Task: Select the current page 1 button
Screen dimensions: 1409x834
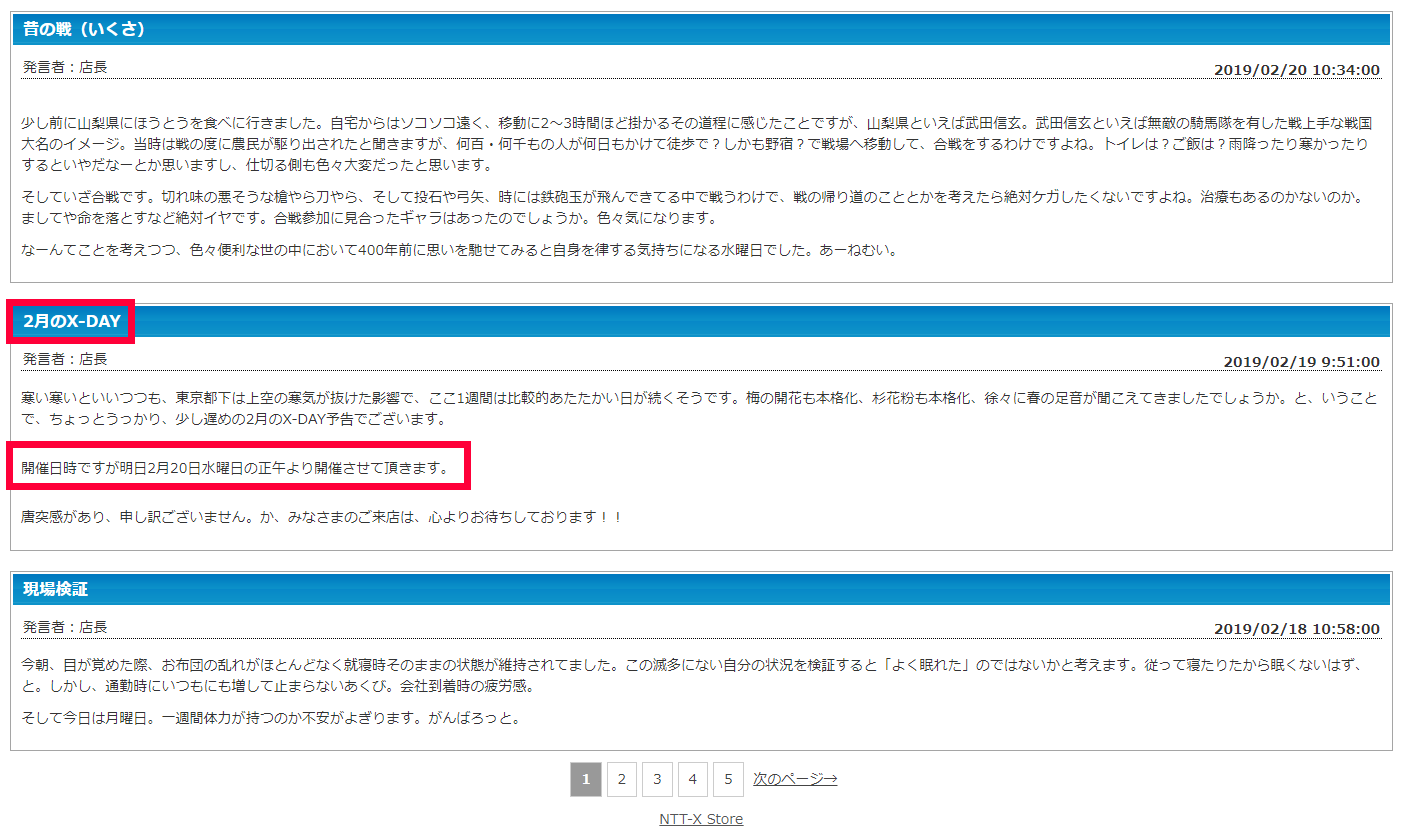Action: click(x=586, y=779)
